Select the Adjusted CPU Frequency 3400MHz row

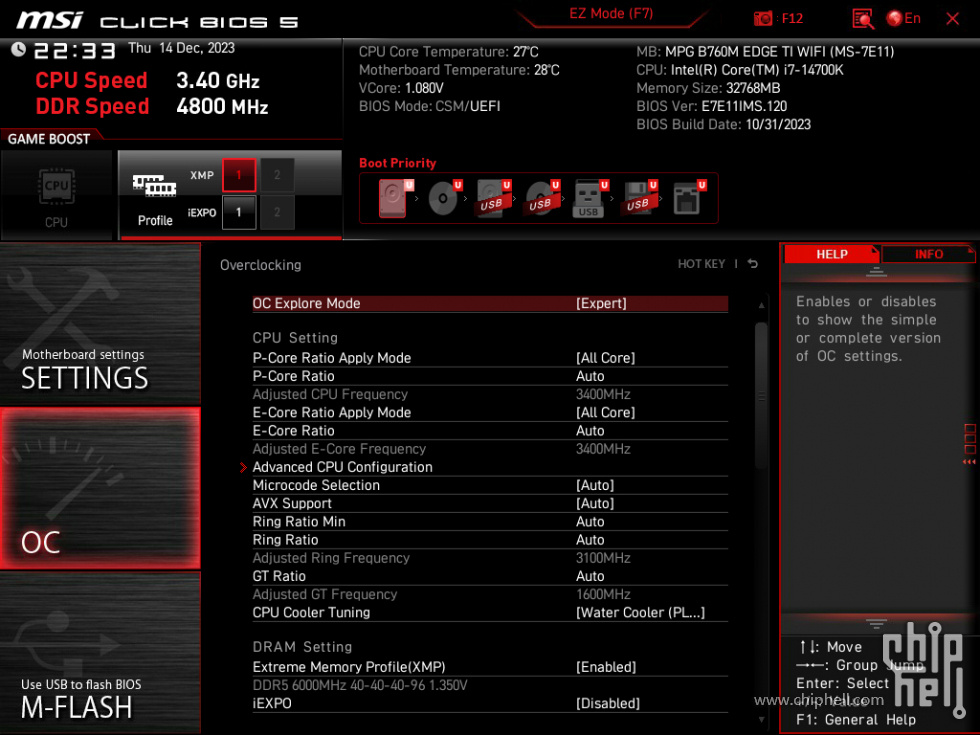[490, 394]
